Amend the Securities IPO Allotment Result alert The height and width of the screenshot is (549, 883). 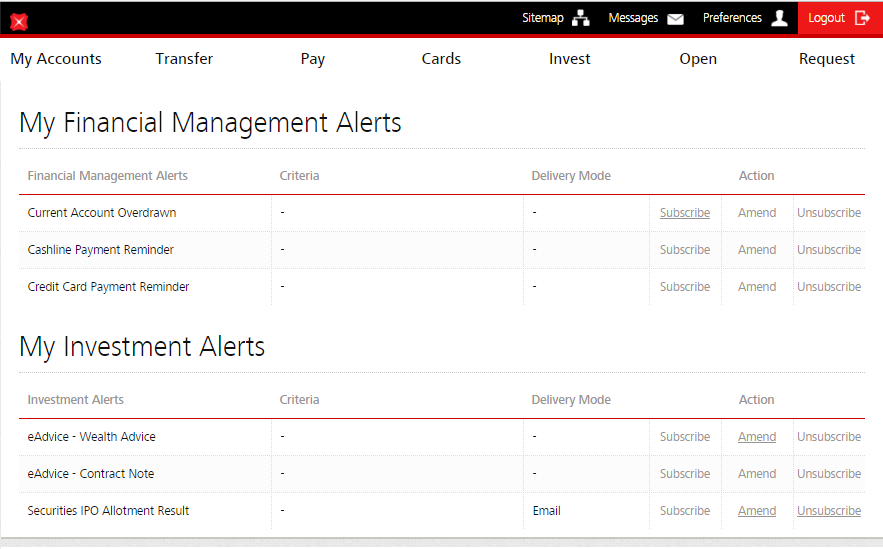(757, 511)
